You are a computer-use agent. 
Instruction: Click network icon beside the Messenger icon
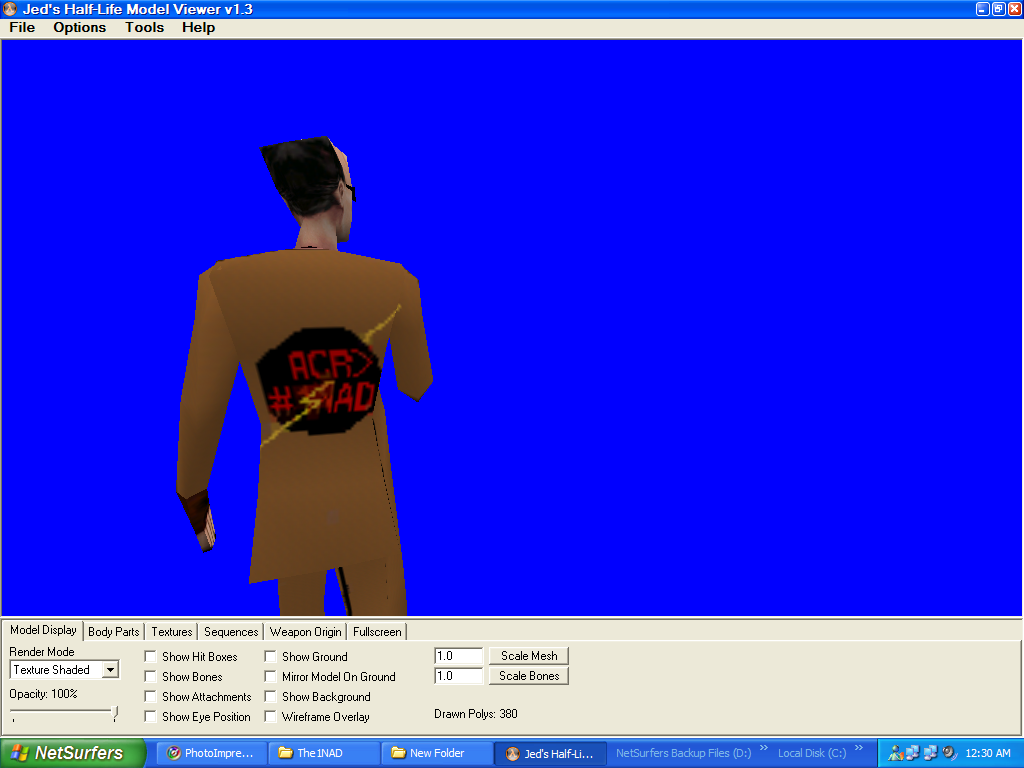click(912, 753)
